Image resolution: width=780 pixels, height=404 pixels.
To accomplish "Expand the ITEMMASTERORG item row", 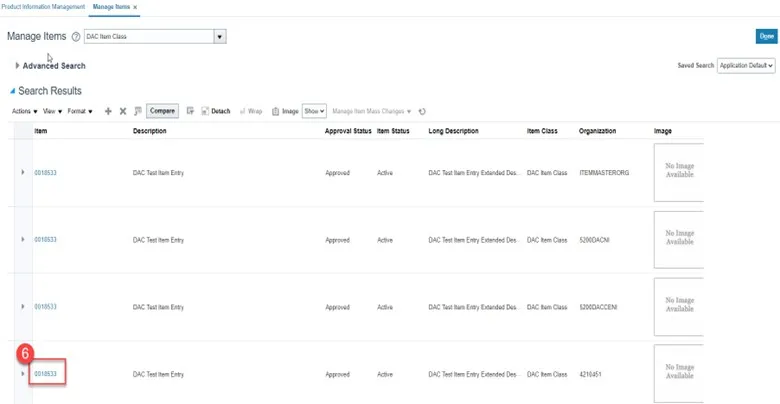I will (x=22, y=172).
